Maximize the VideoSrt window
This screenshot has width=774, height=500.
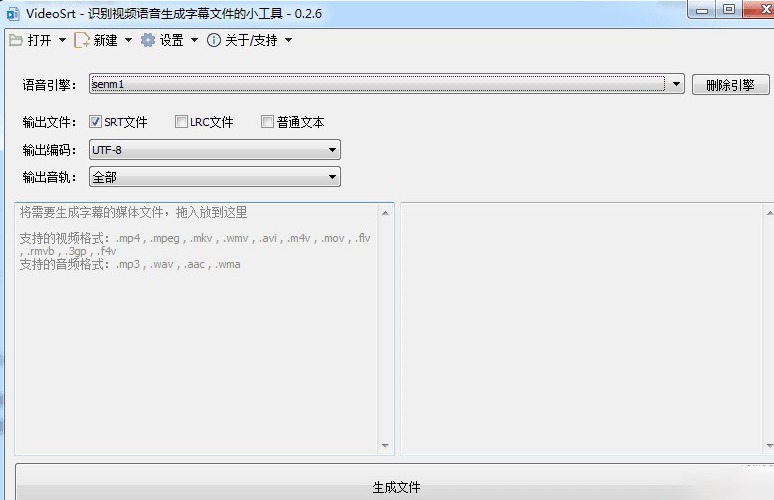click(729, 10)
